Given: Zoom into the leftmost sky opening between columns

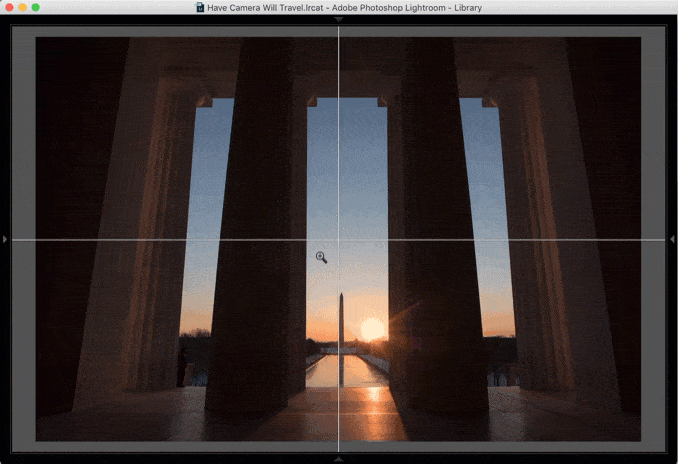Looking at the screenshot, I should (x=205, y=216).
